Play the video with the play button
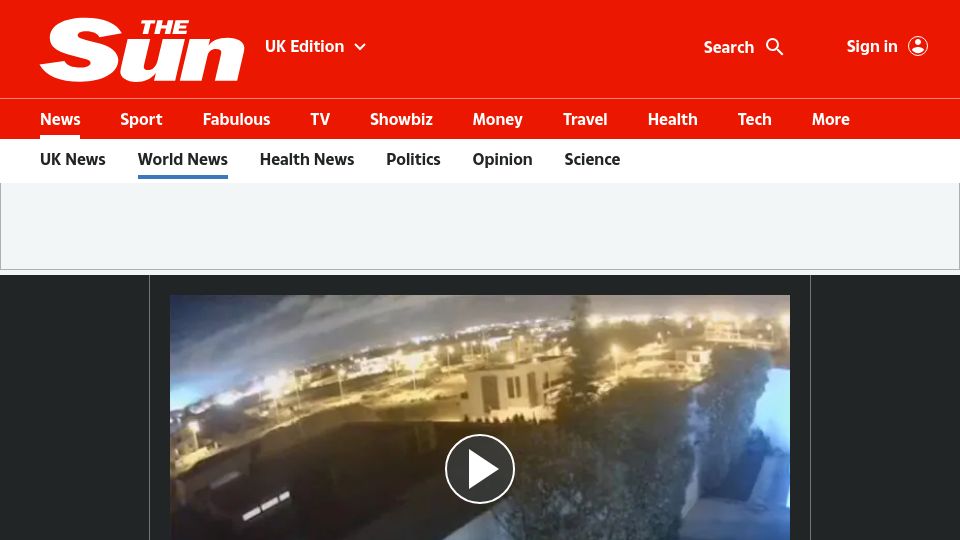Screen dimensions: 960x540 pyautogui.click(x=480, y=469)
